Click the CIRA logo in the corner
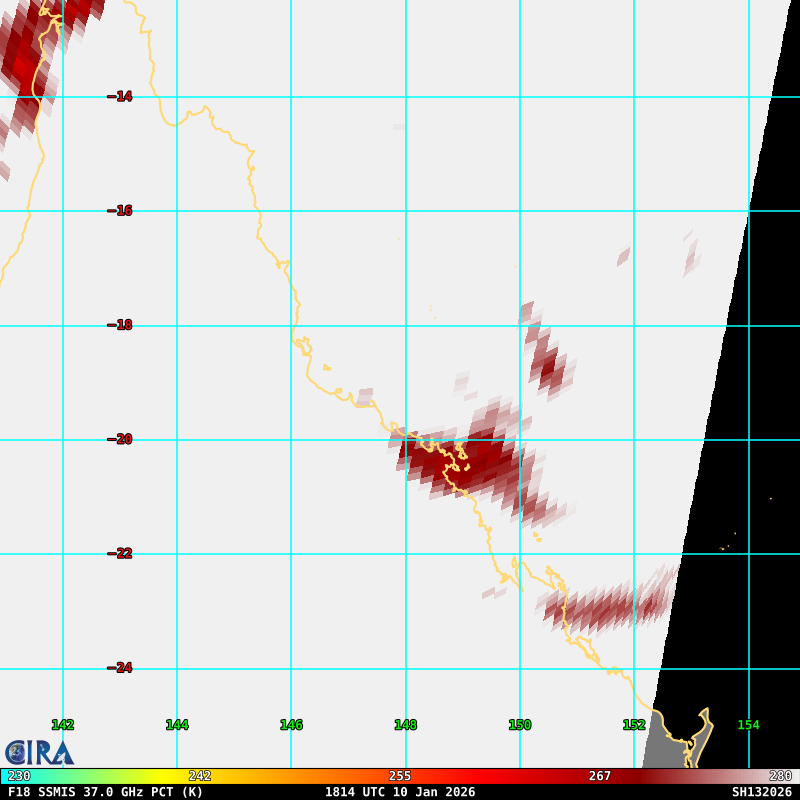 click(x=39, y=752)
